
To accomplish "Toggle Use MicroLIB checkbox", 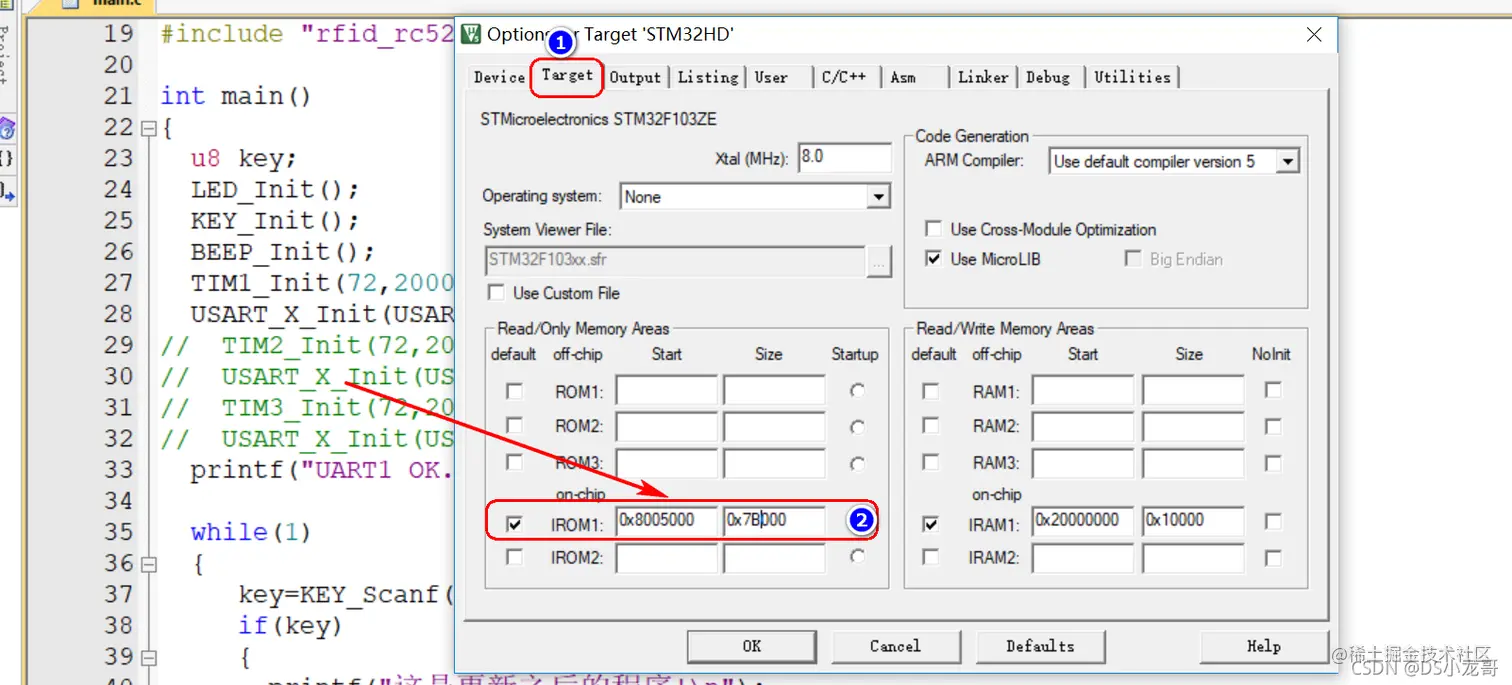I will [933, 259].
